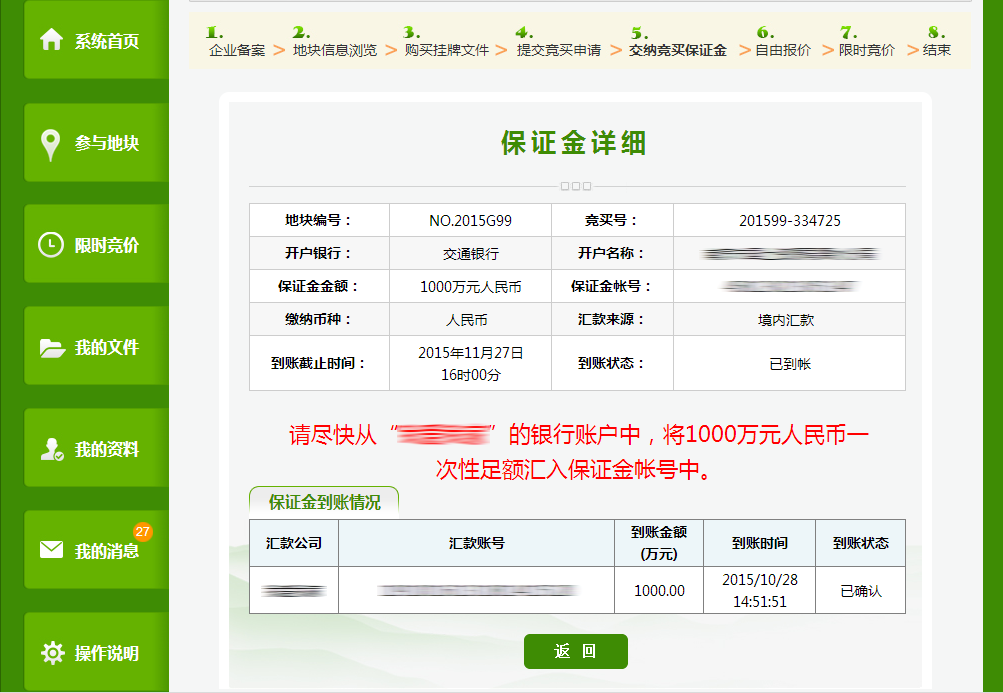
Task: Click the folder icon for 我的文件
Action: pos(51,348)
